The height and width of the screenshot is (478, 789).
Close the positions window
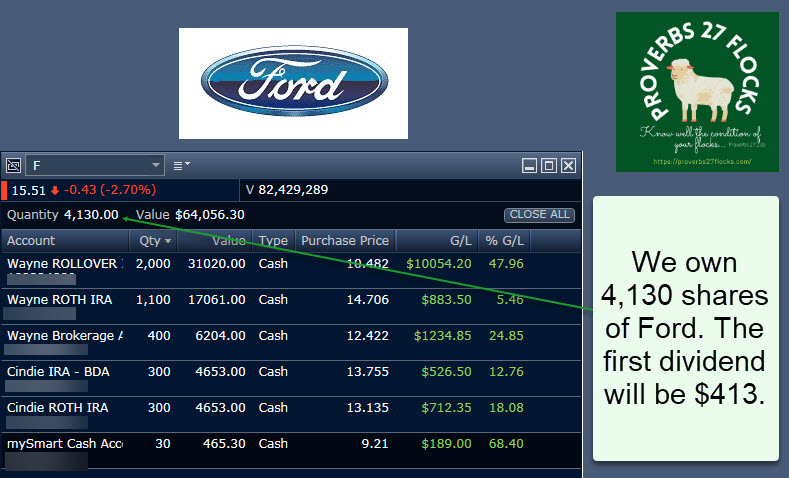(x=568, y=165)
